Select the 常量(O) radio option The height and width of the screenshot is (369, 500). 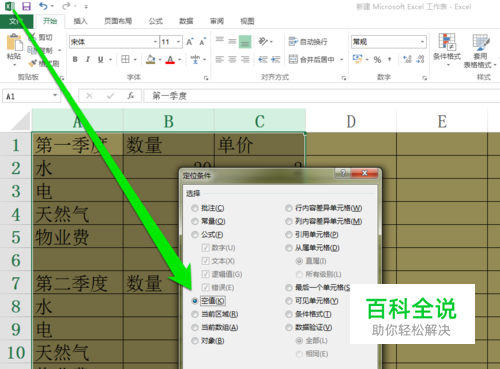[195, 221]
